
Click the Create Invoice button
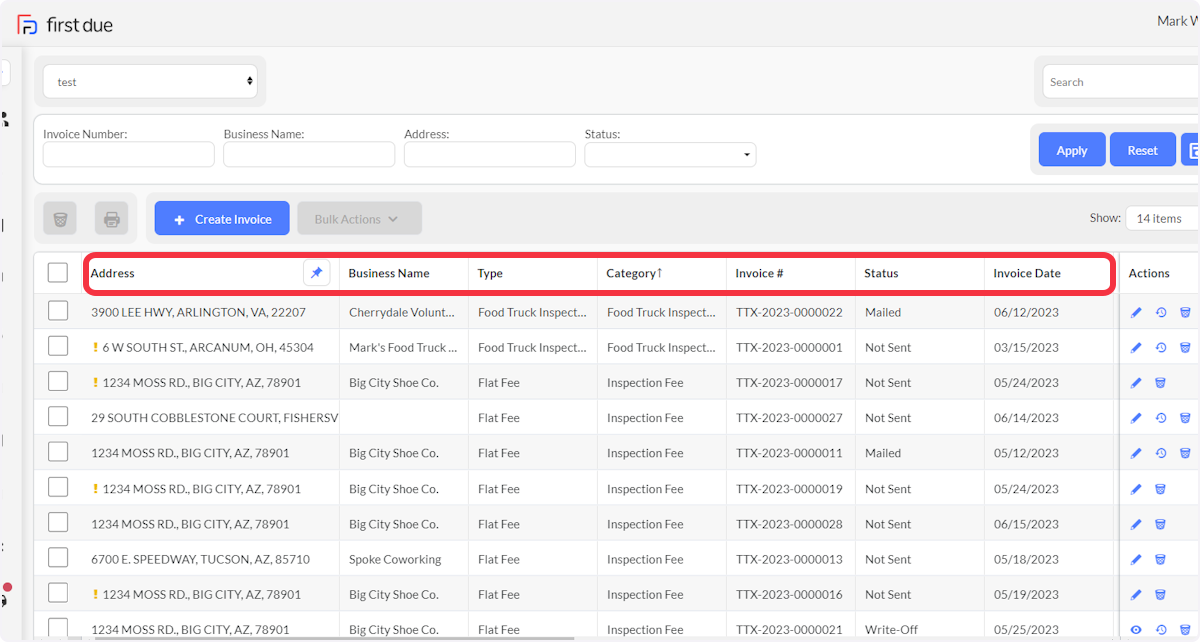point(222,219)
